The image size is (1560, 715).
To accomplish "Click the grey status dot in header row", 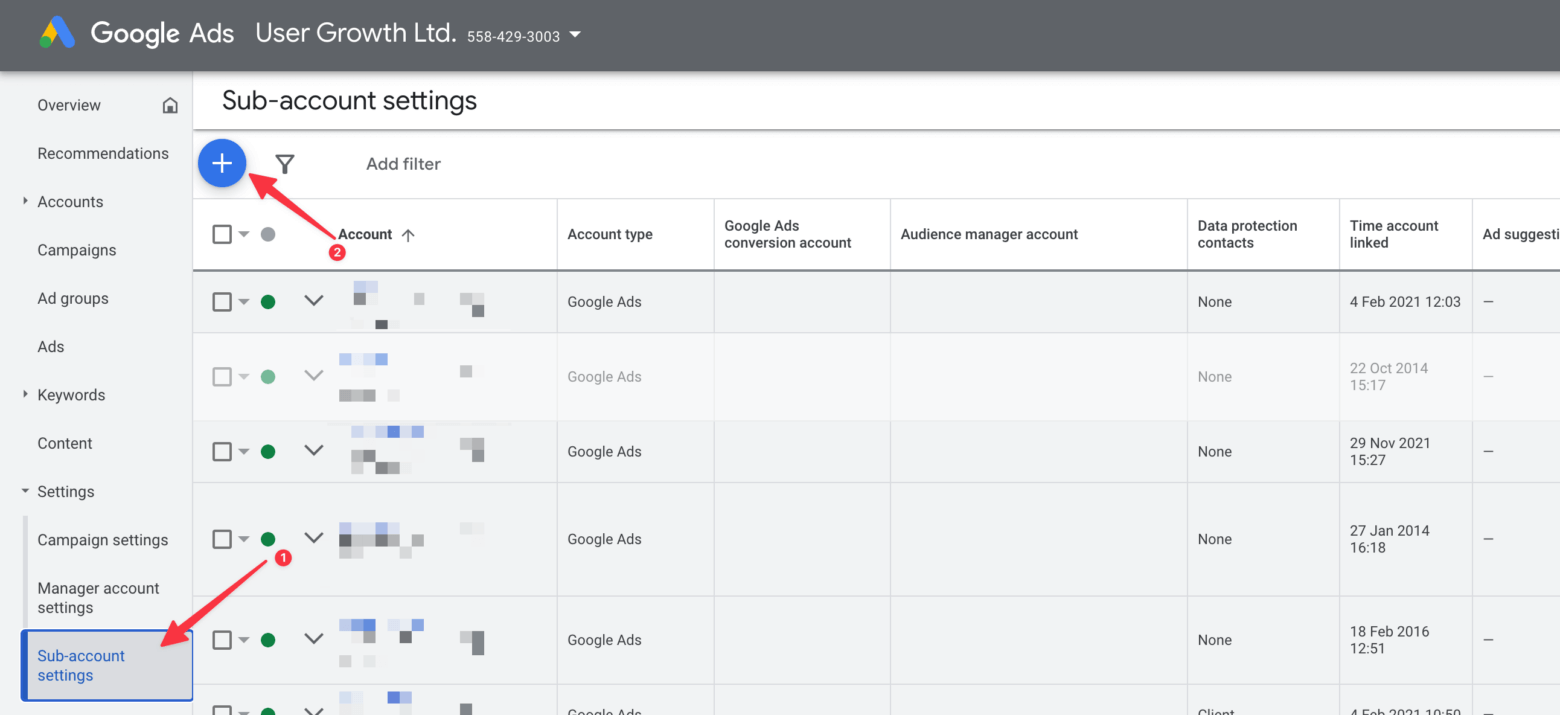I will [267, 235].
